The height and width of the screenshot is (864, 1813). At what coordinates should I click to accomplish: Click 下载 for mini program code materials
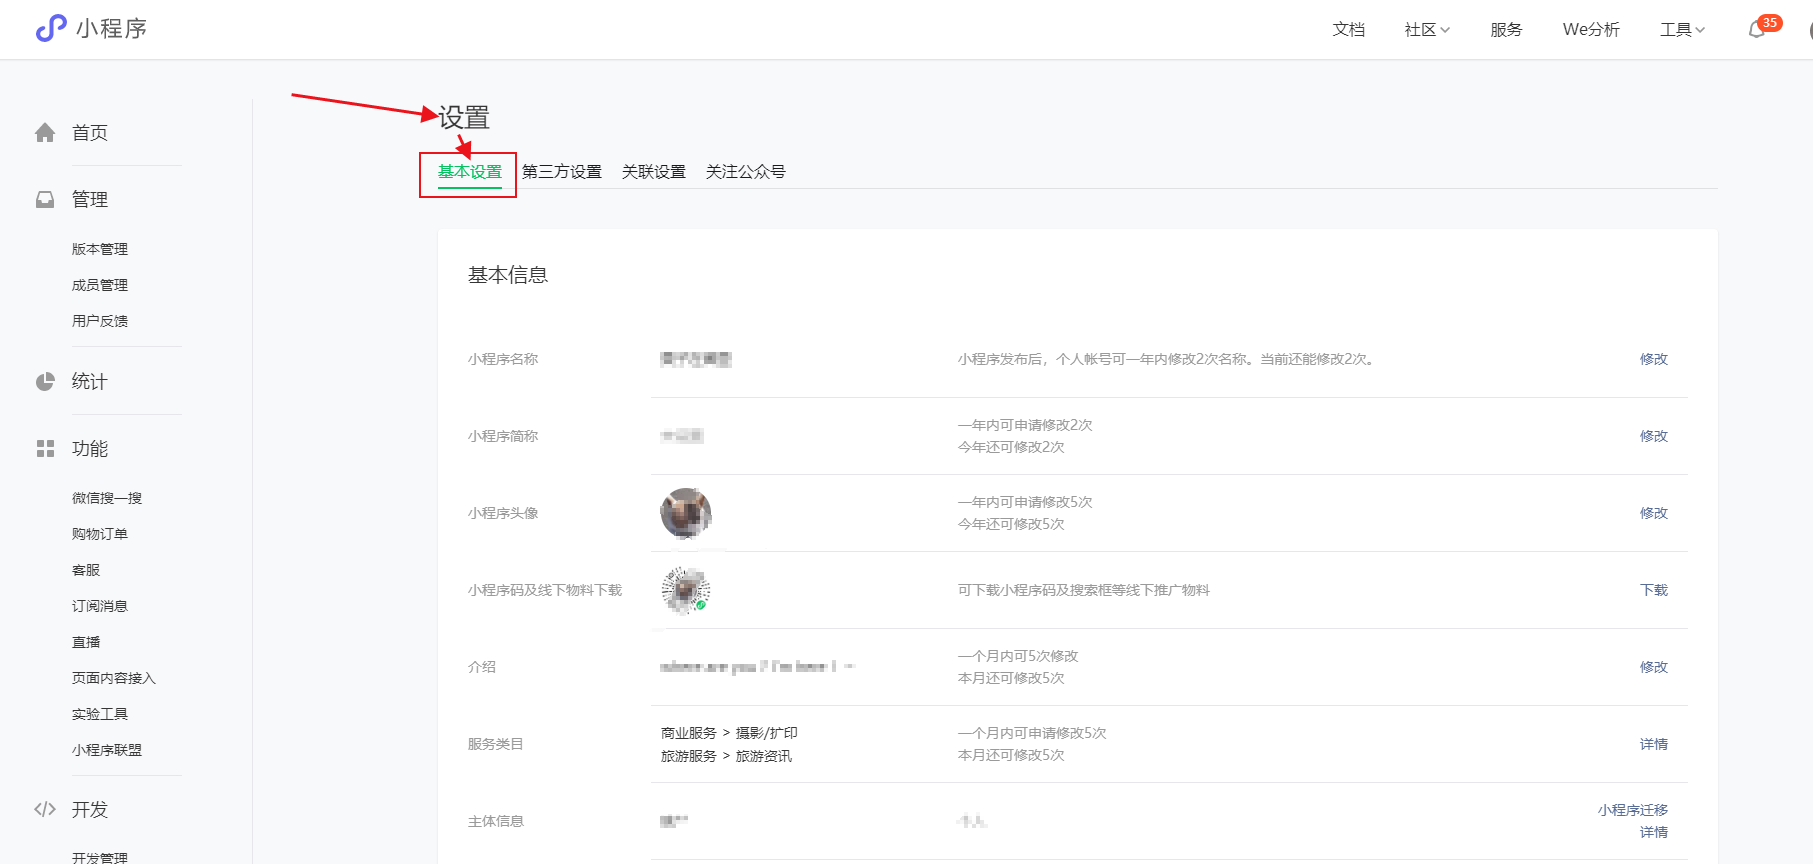click(x=1653, y=590)
